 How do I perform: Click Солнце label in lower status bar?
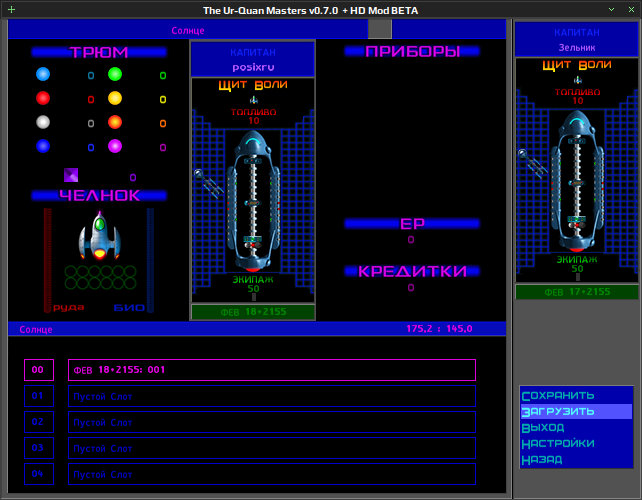tap(36, 329)
